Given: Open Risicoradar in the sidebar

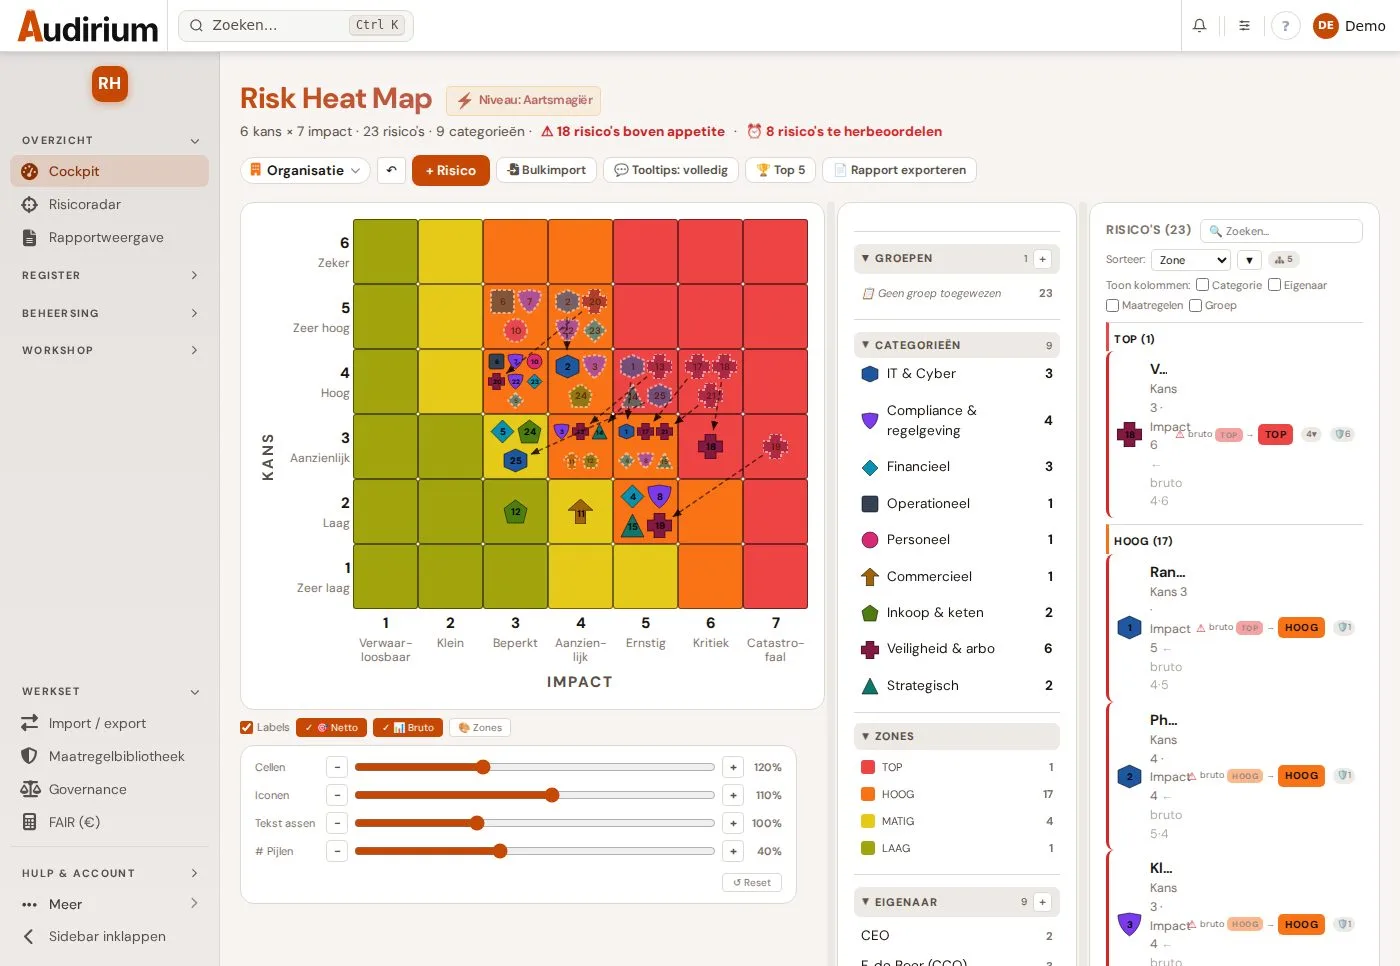Looking at the screenshot, I should (x=110, y=204).
